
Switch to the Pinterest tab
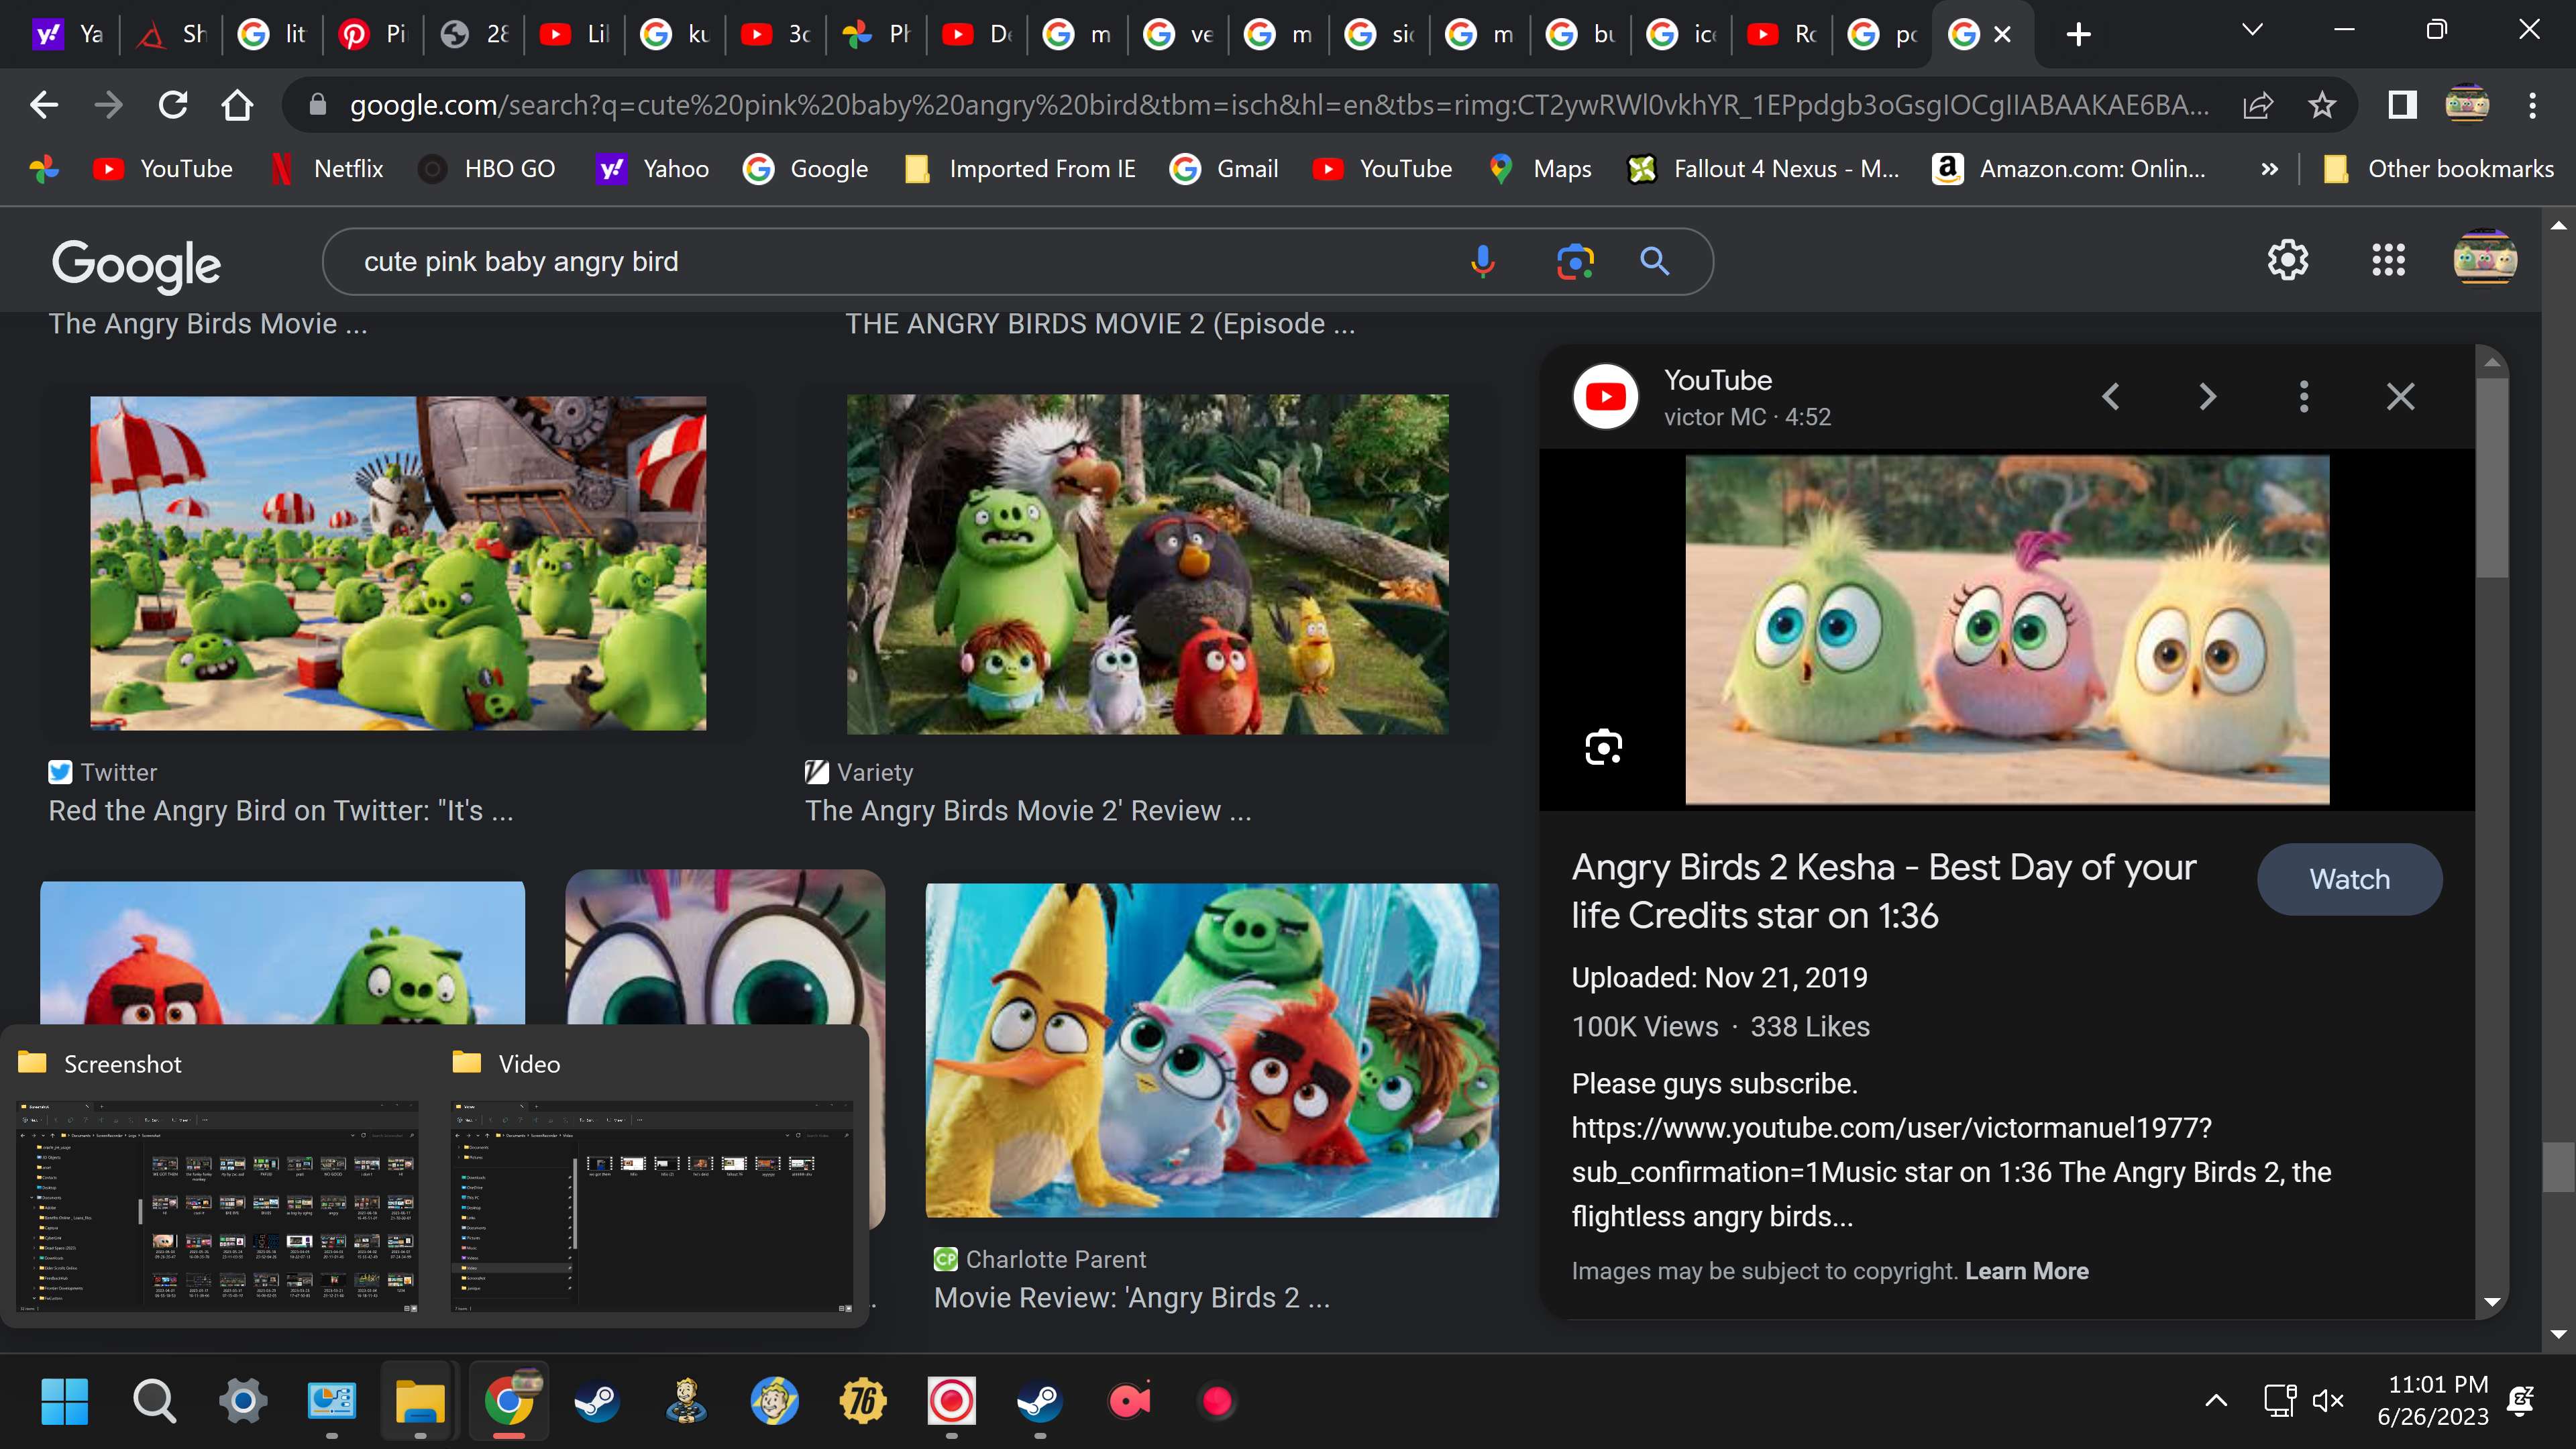pyautogui.click(x=373, y=34)
